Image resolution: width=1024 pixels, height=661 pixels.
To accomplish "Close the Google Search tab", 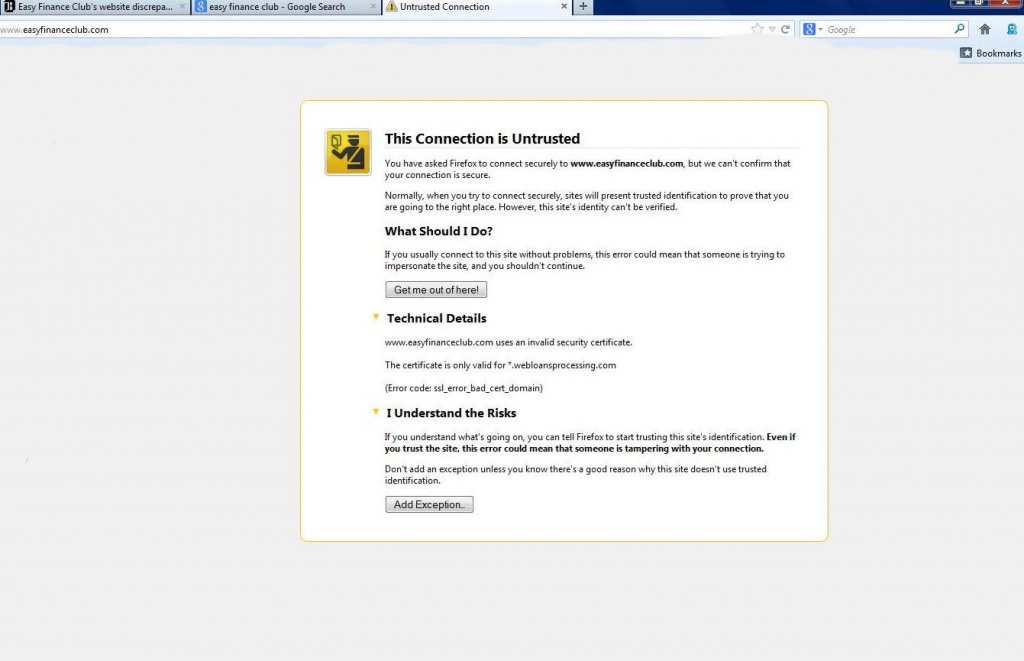I will click(x=375, y=7).
